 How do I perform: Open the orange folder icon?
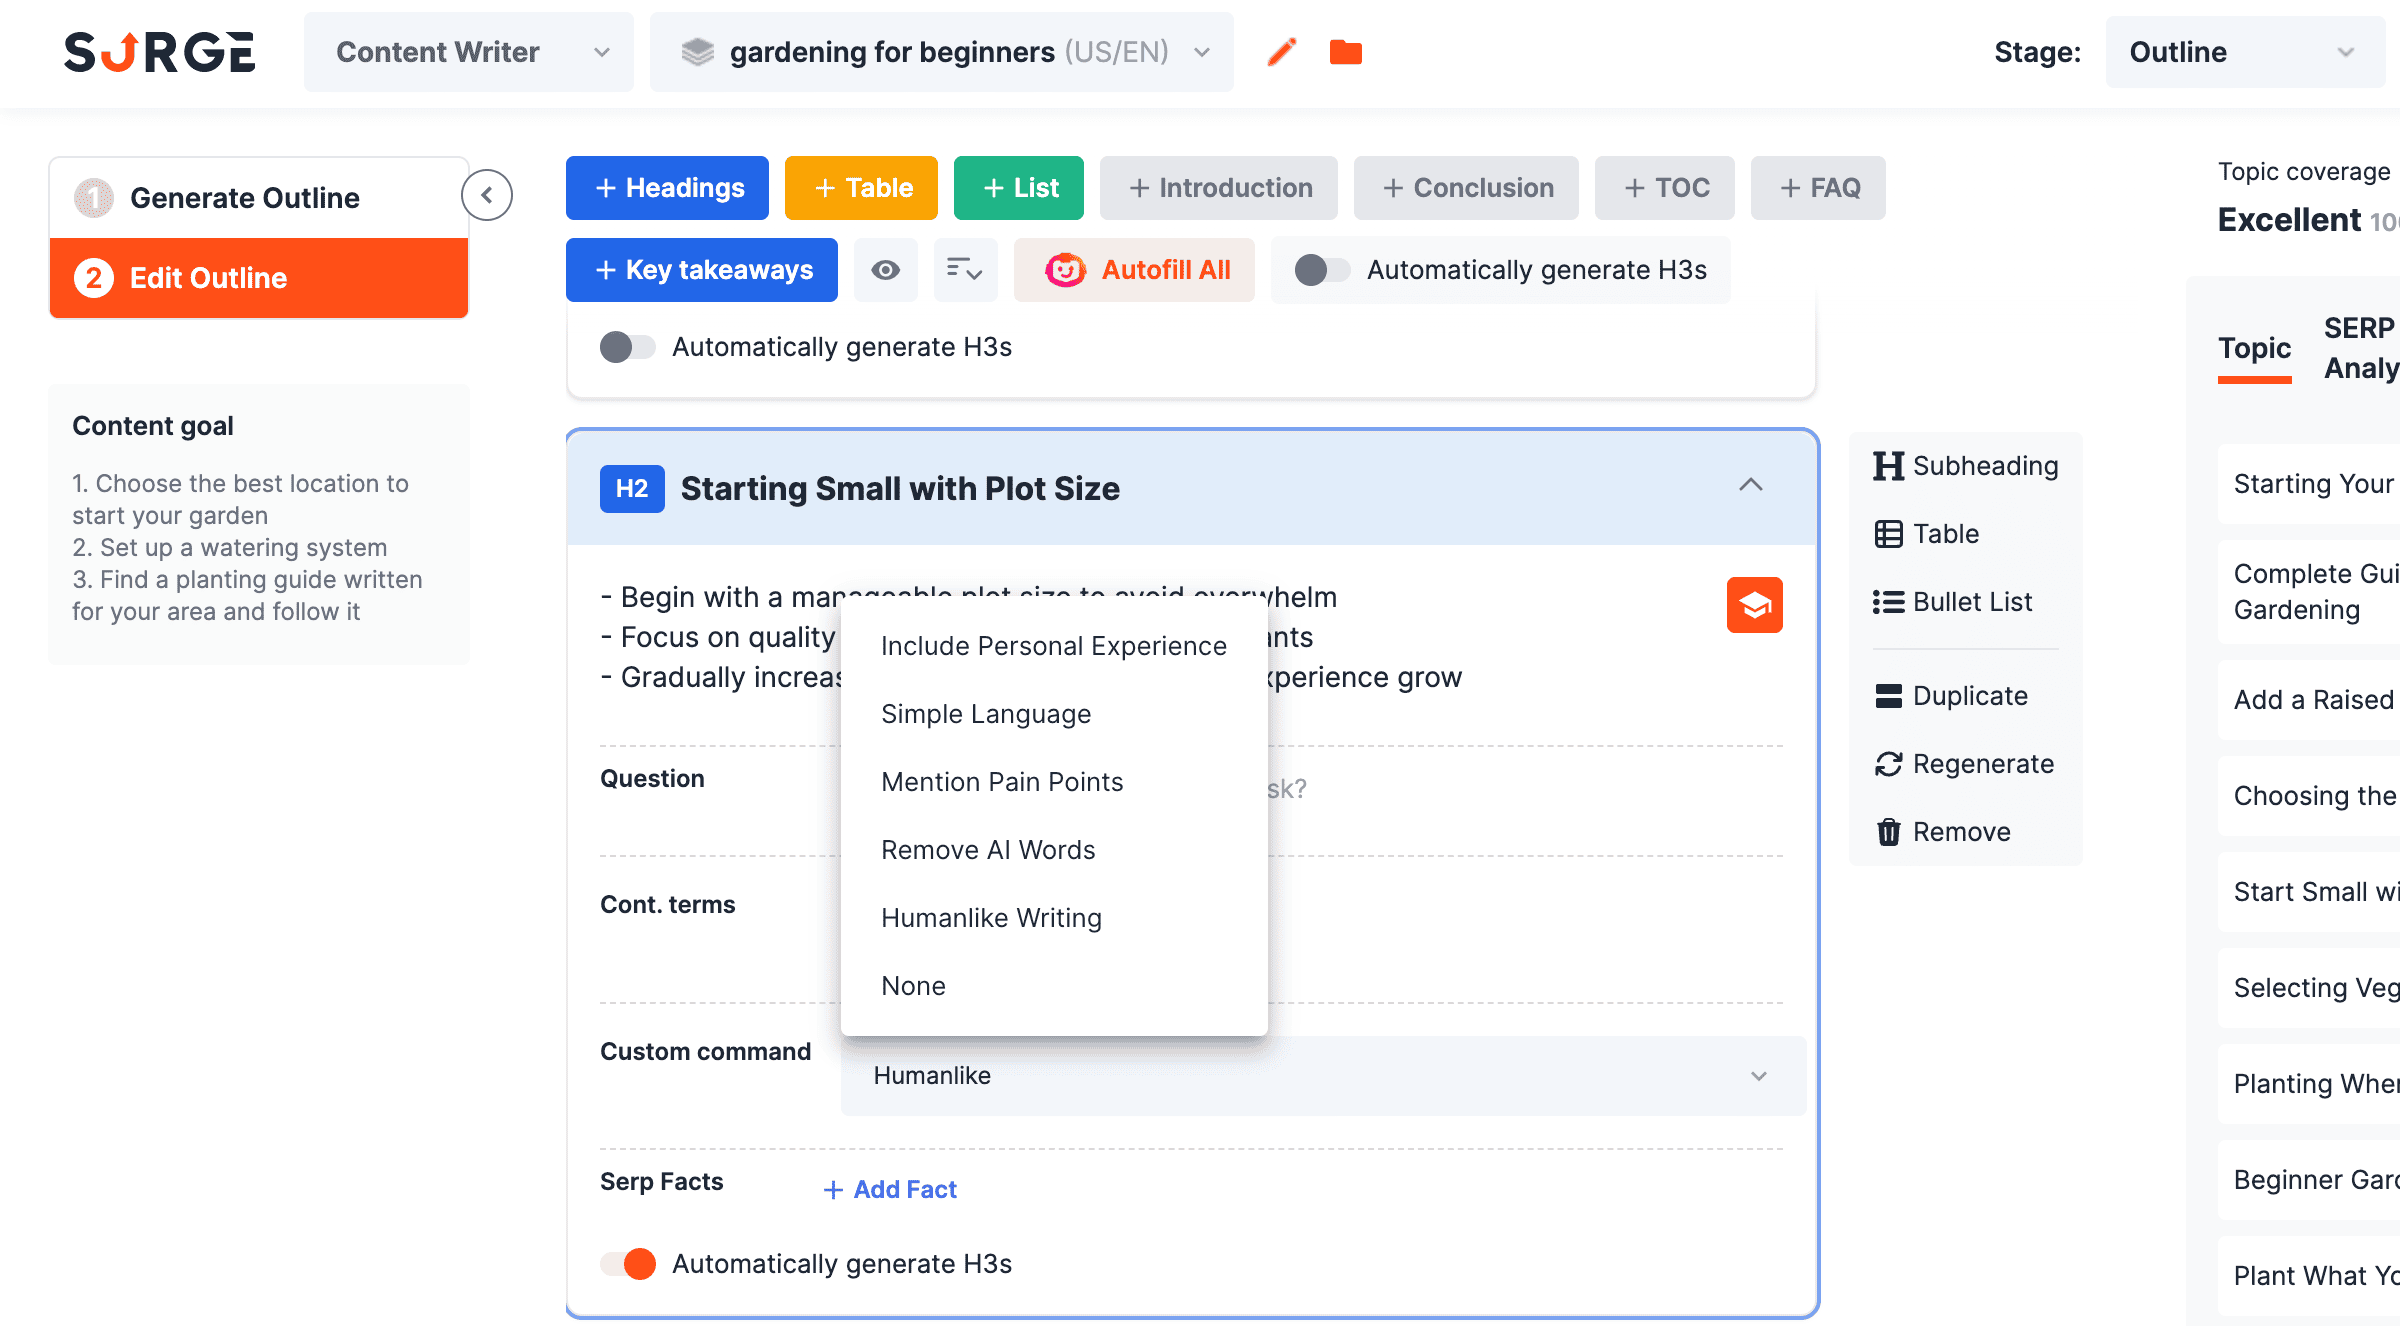pos(1346,52)
